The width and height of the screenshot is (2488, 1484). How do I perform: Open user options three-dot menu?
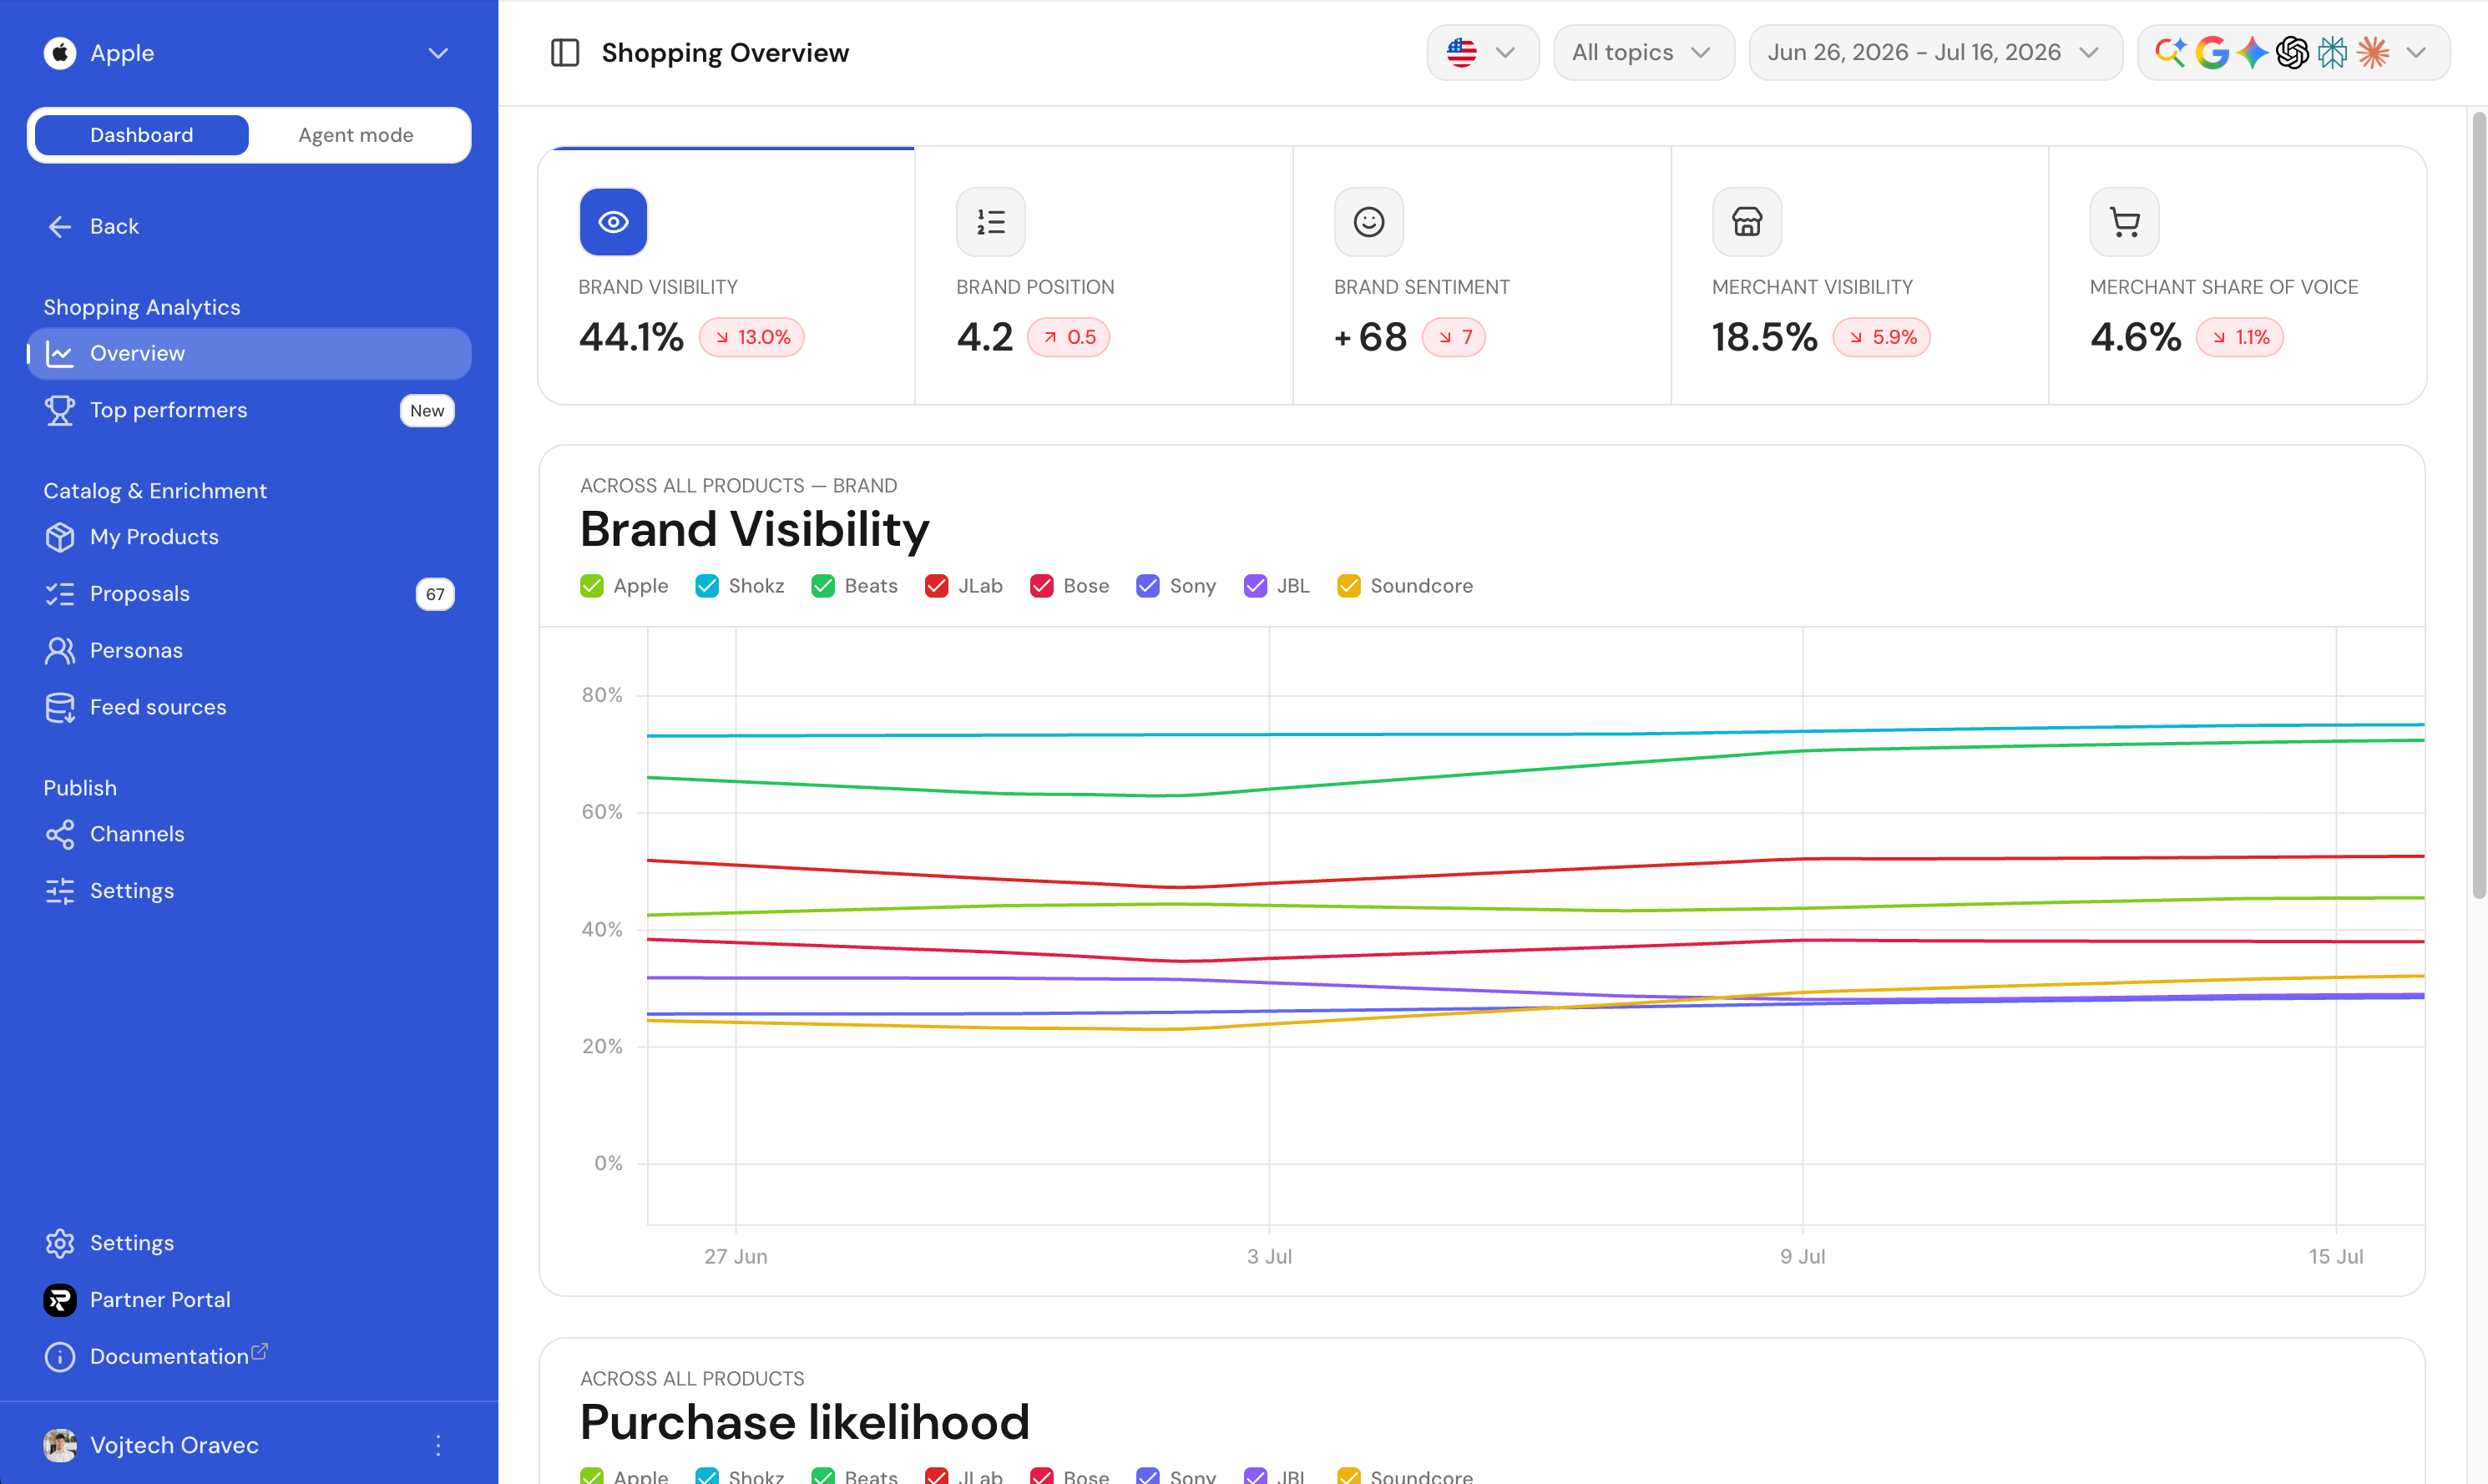click(x=438, y=1445)
